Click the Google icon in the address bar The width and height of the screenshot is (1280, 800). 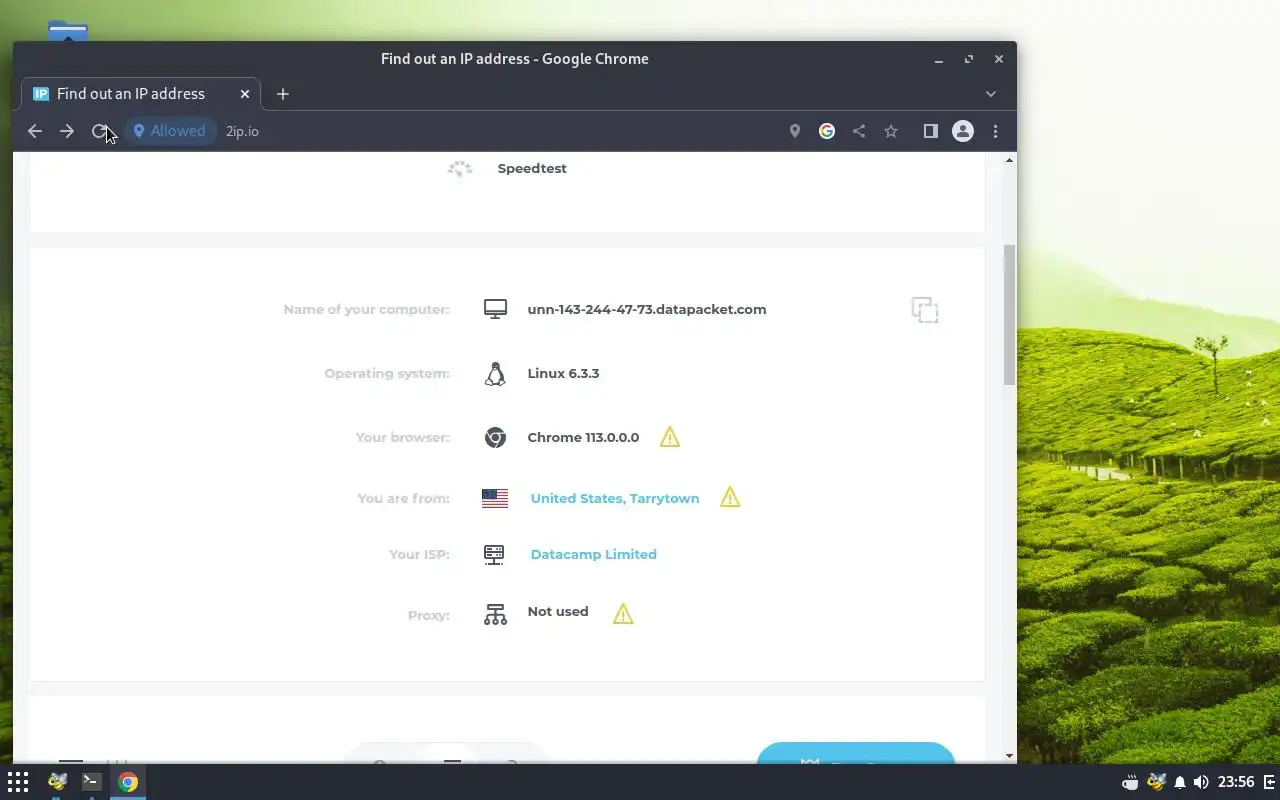(x=827, y=131)
